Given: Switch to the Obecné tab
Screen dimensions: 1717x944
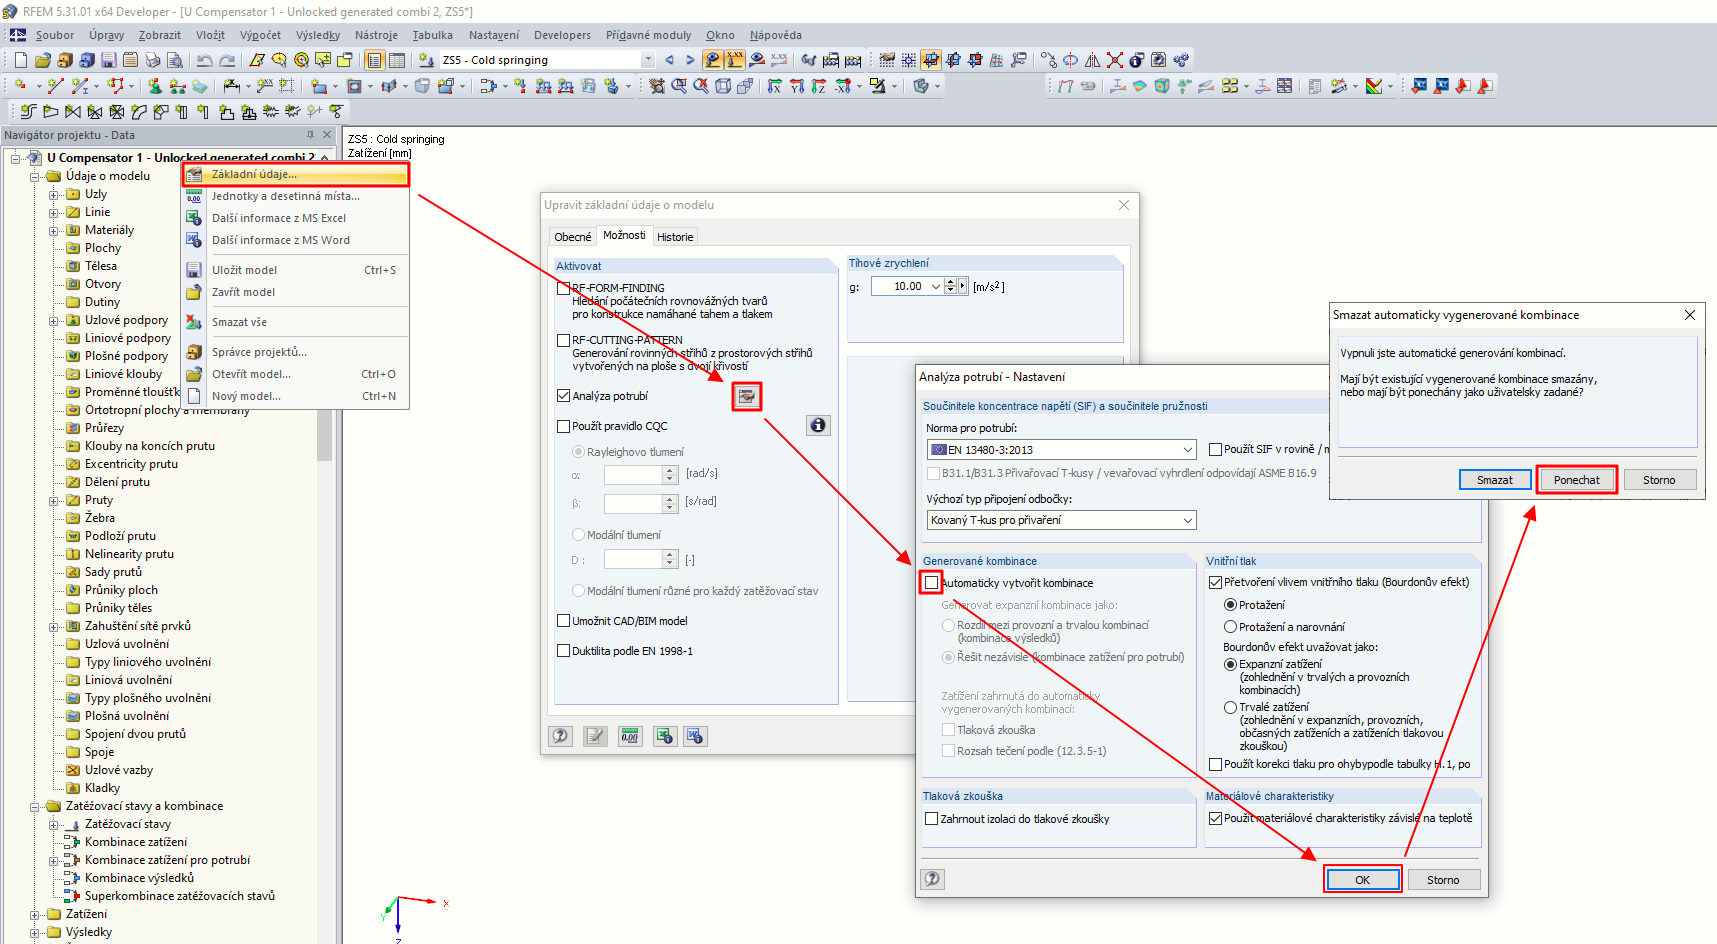Looking at the screenshot, I should [x=573, y=237].
